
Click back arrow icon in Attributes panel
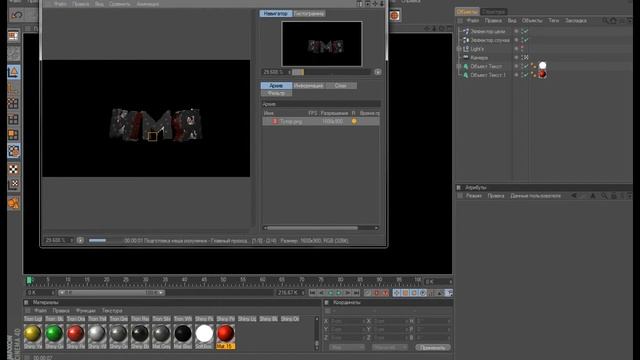pyautogui.click(x=573, y=196)
